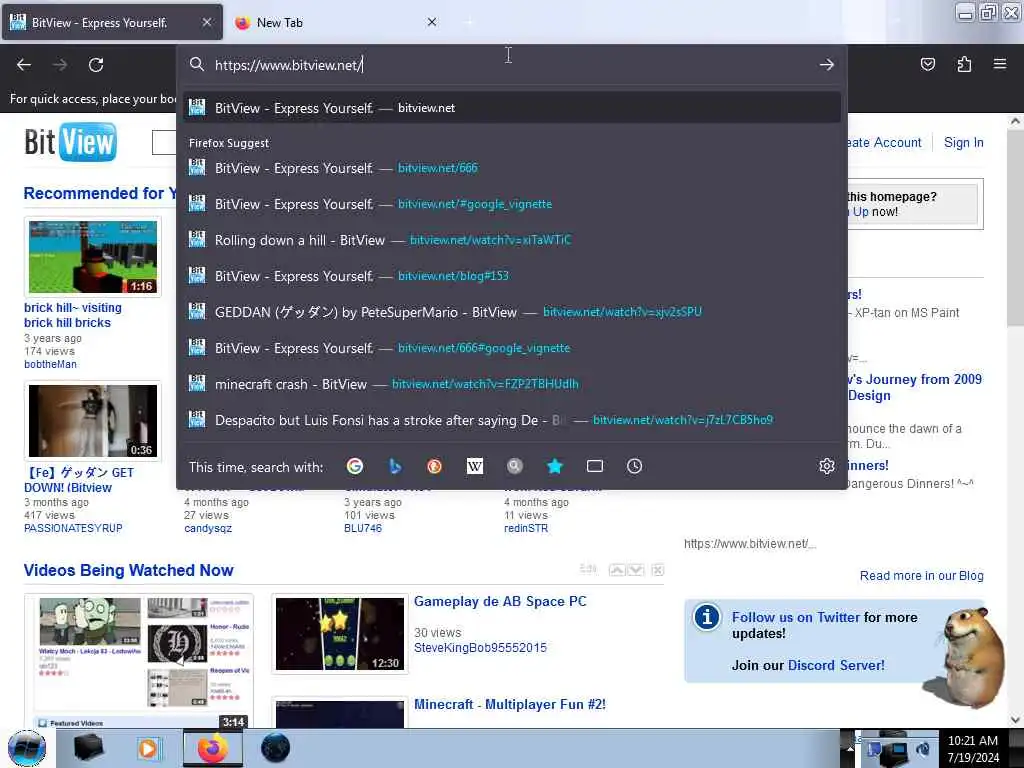Open BLU746 channel link
The width and height of the screenshot is (1024, 768).
(x=363, y=528)
